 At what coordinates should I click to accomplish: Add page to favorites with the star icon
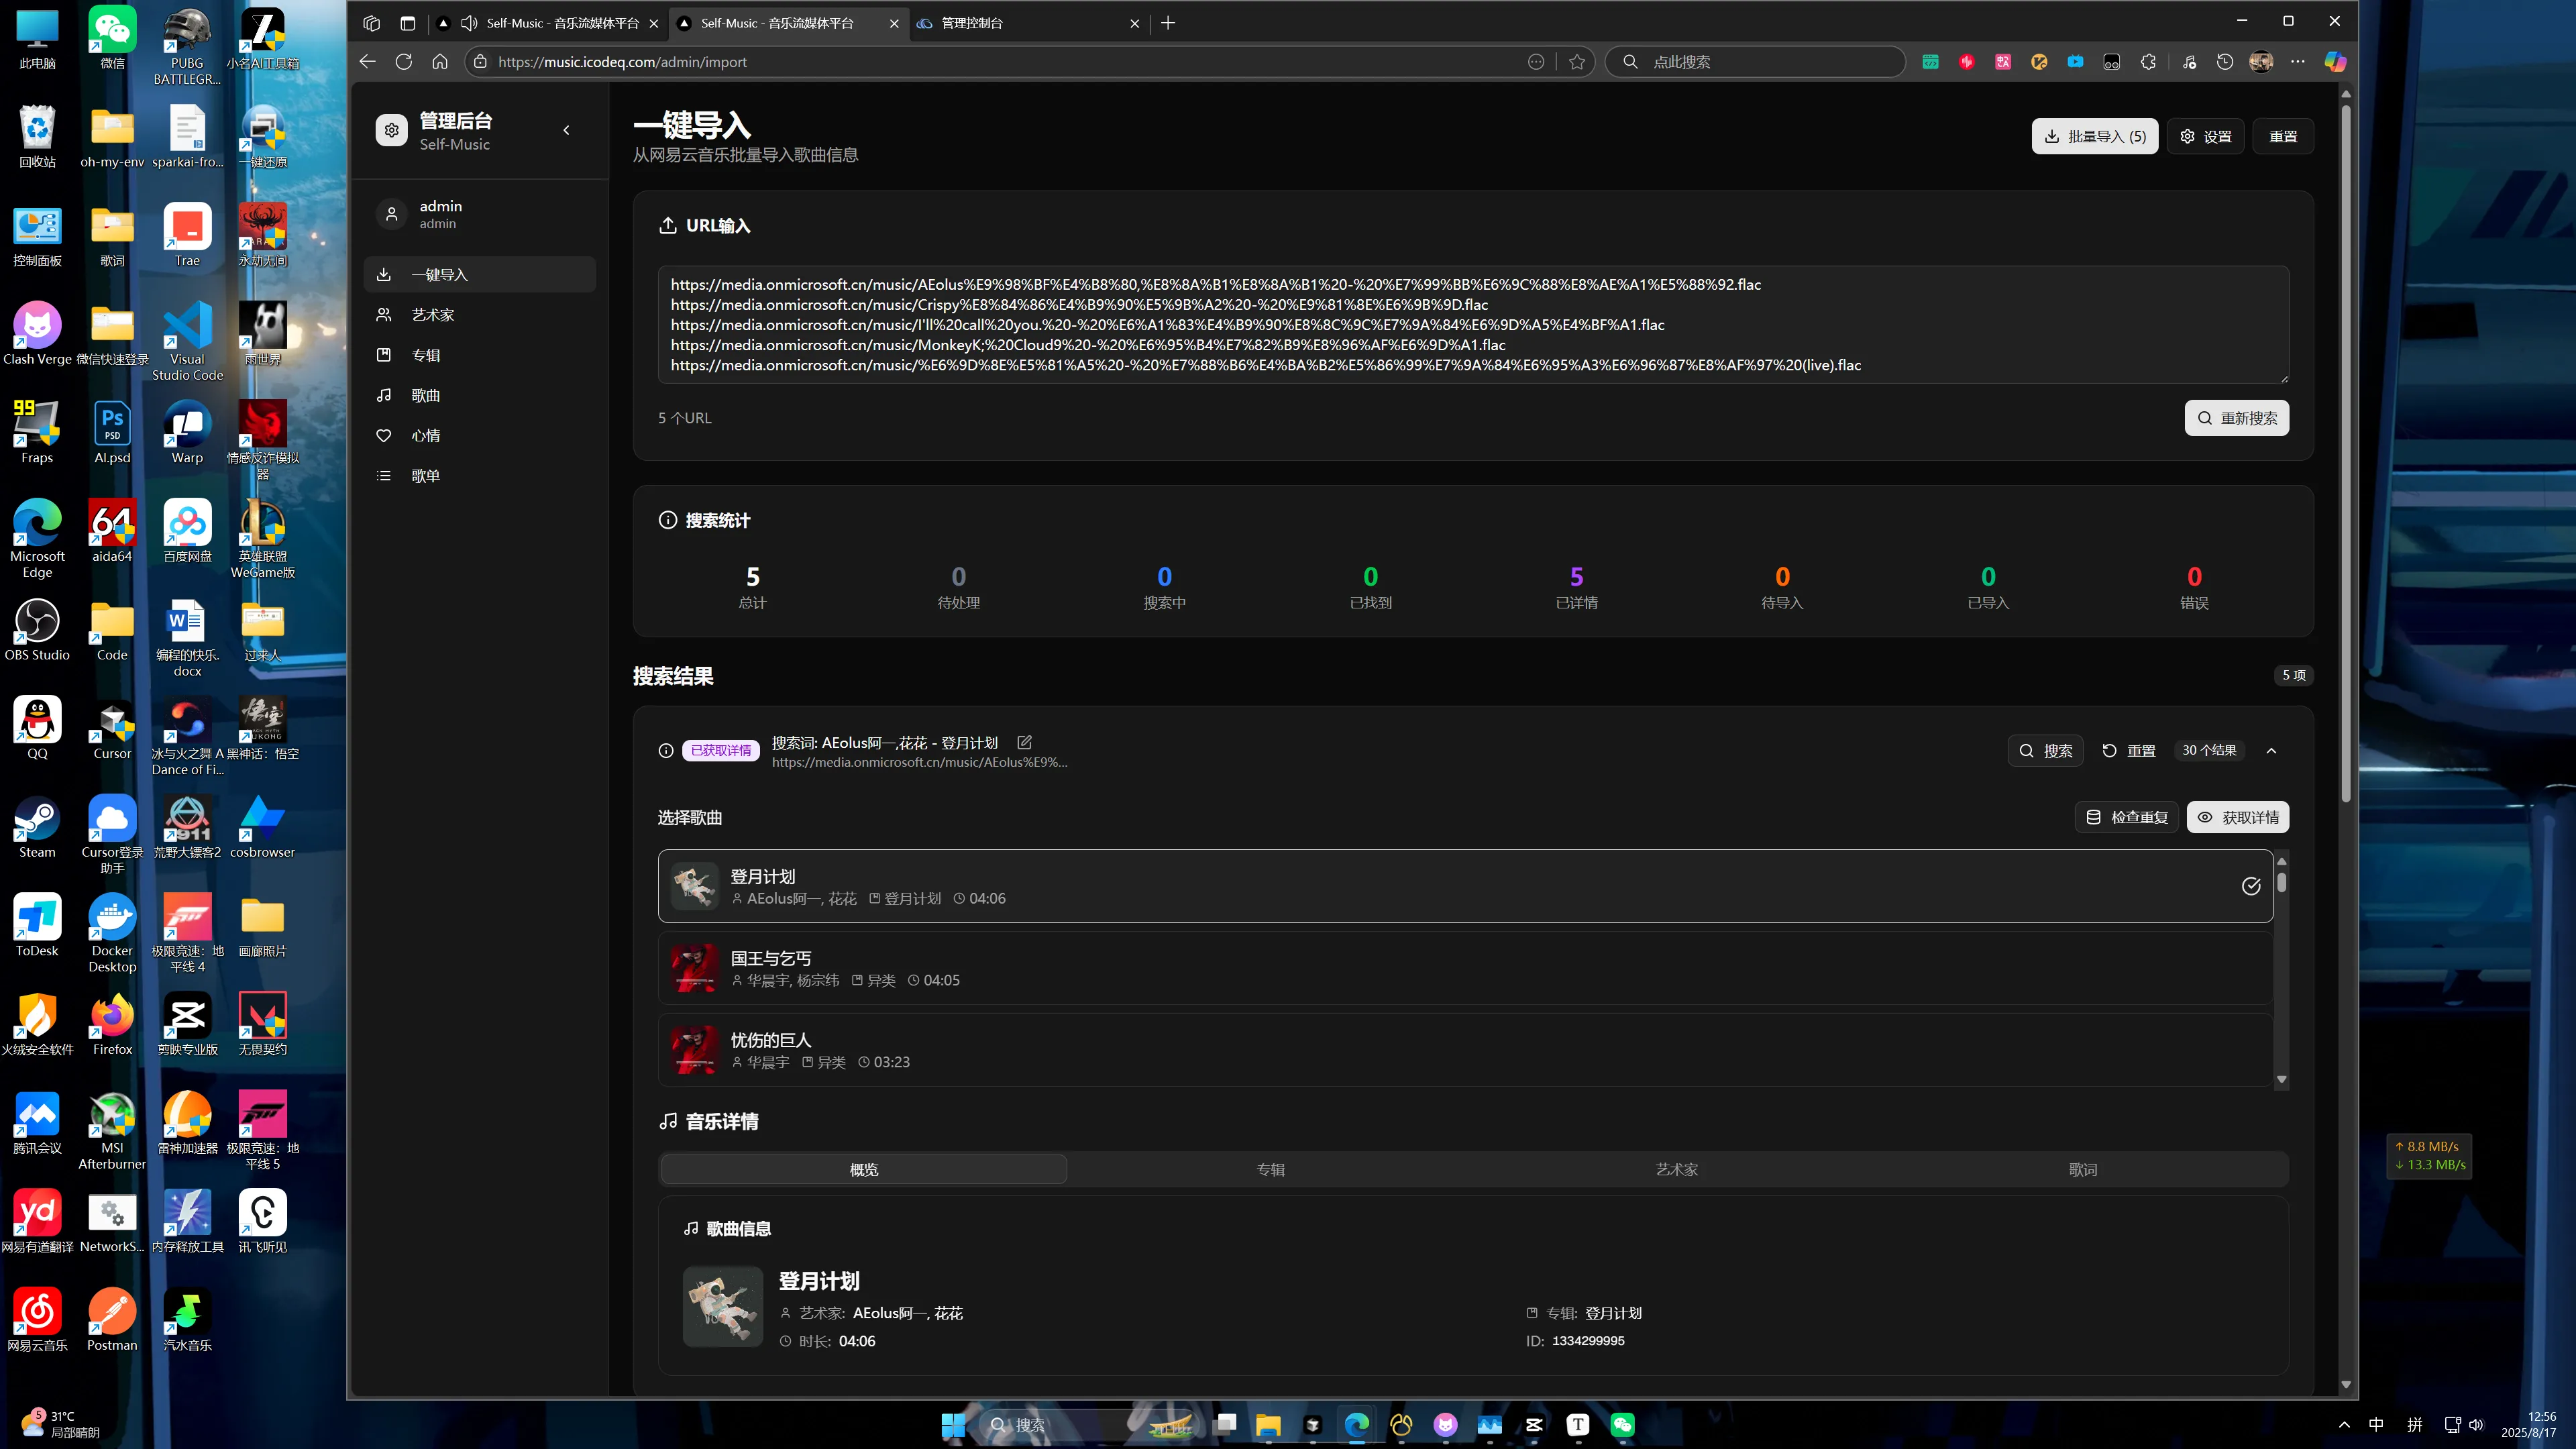pos(1577,62)
